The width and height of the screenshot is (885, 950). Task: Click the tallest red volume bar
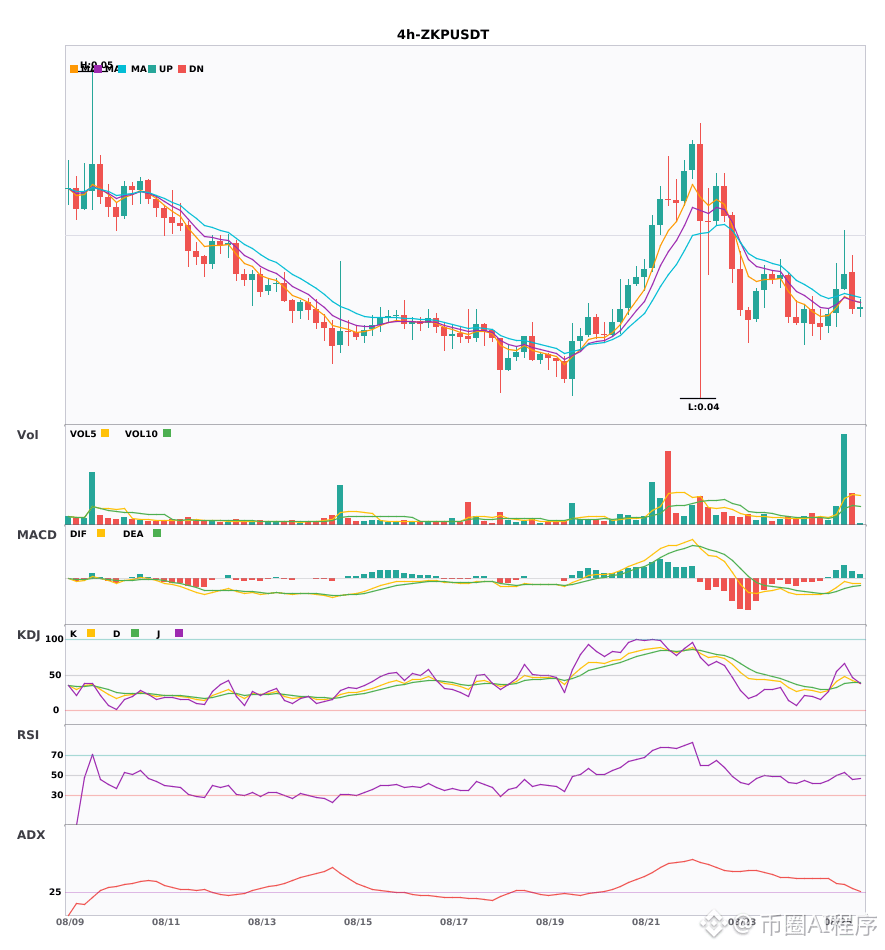pyautogui.click(x=668, y=488)
